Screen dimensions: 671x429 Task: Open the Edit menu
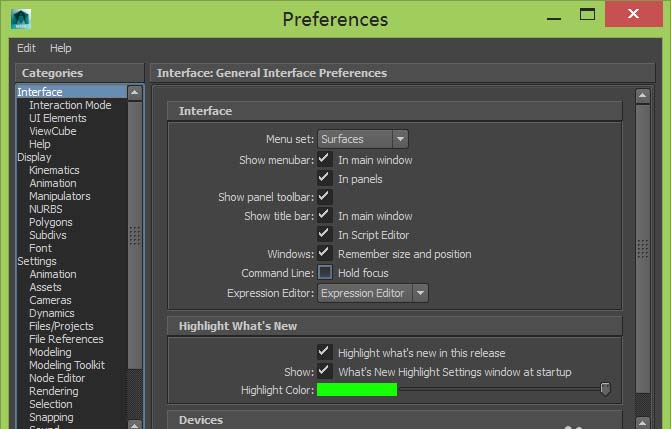tap(26, 48)
